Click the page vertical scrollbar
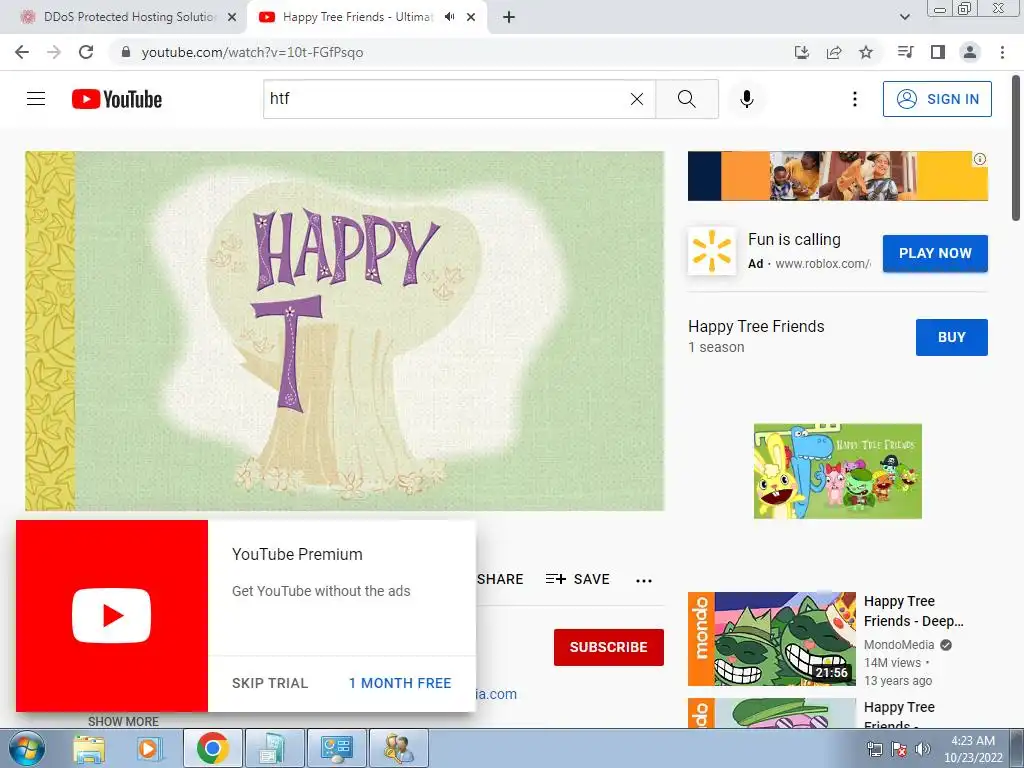The height and width of the screenshot is (768, 1024). pyautogui.click(x=1017, y=149)
